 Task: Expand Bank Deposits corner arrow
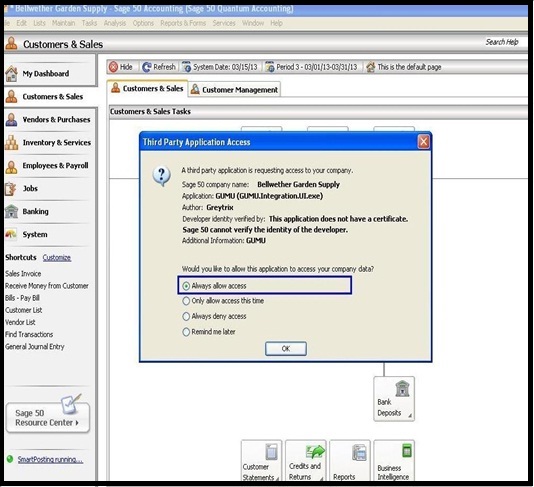[x=410, y=415]
